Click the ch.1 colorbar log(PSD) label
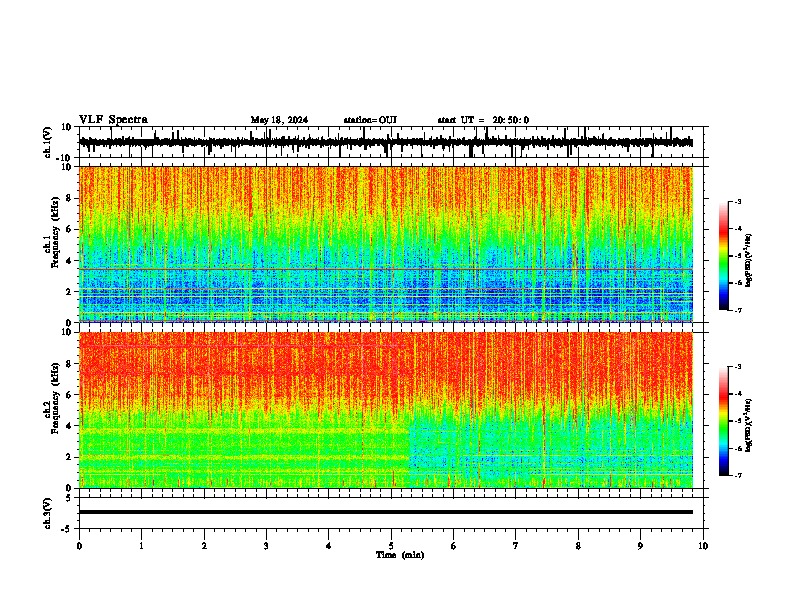792x612 pixels. pyautogui.click(x=748, y=260)
